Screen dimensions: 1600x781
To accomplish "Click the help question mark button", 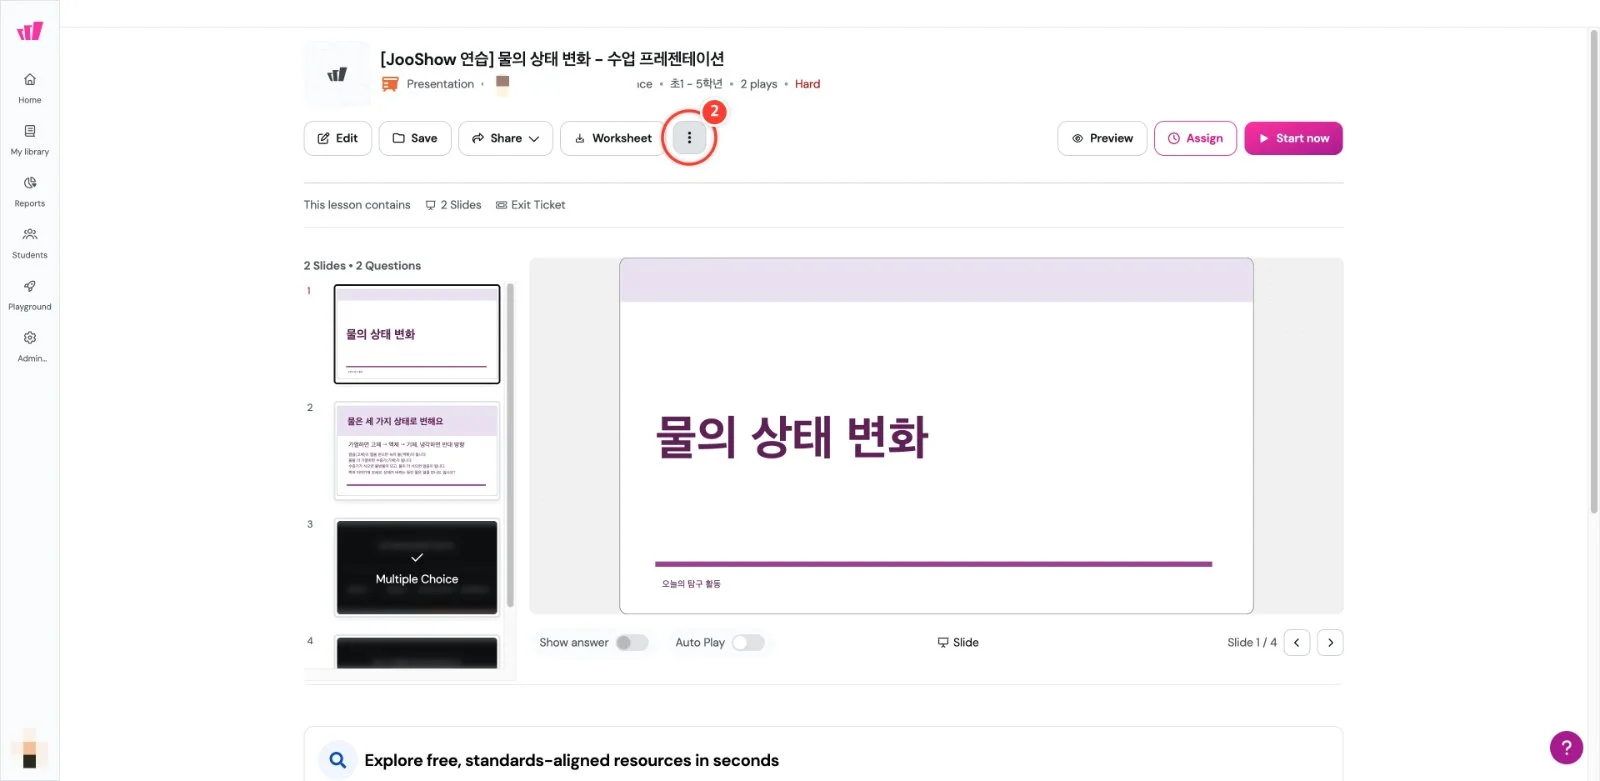I will click(1566, 747).
